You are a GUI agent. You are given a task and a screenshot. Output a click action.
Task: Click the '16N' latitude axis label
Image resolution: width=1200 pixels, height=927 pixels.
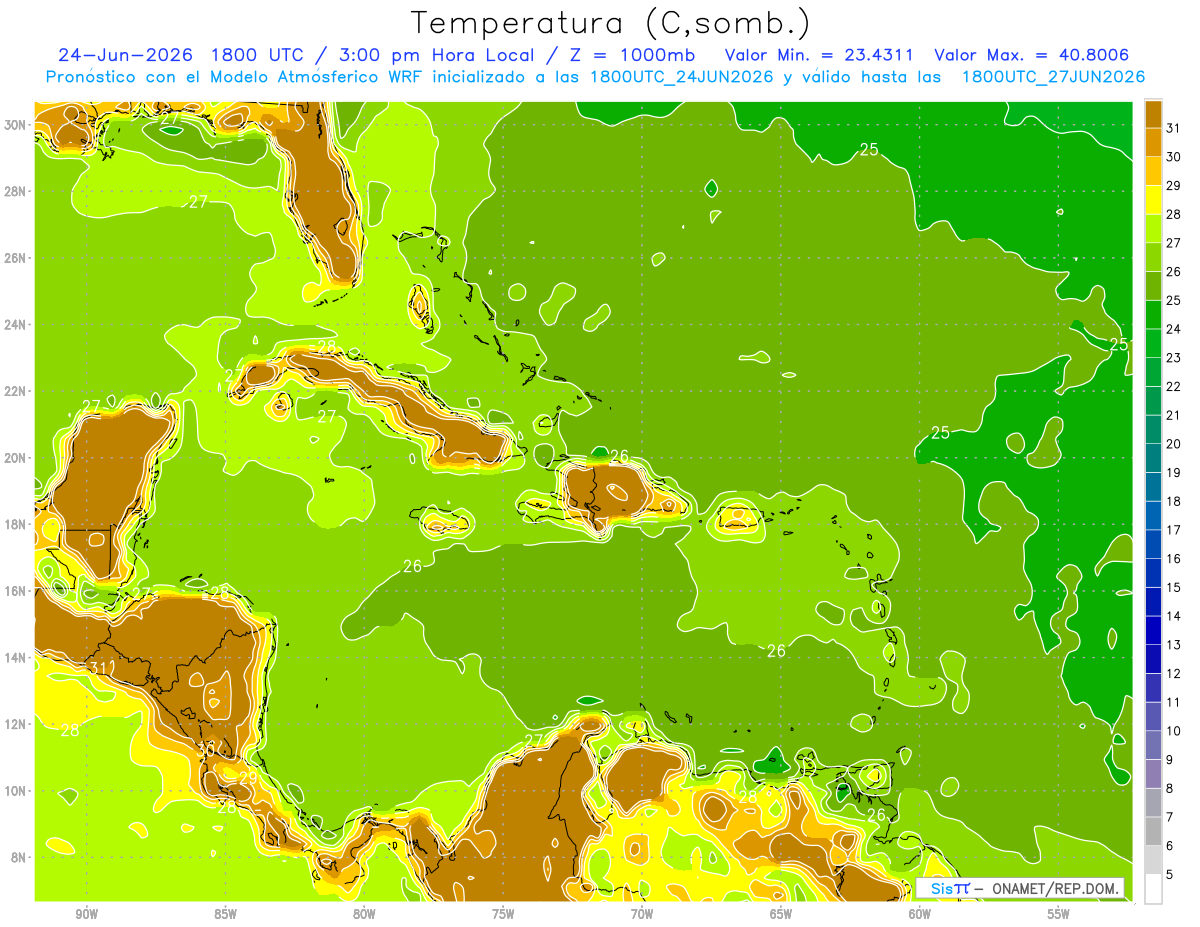pos(17,590)
